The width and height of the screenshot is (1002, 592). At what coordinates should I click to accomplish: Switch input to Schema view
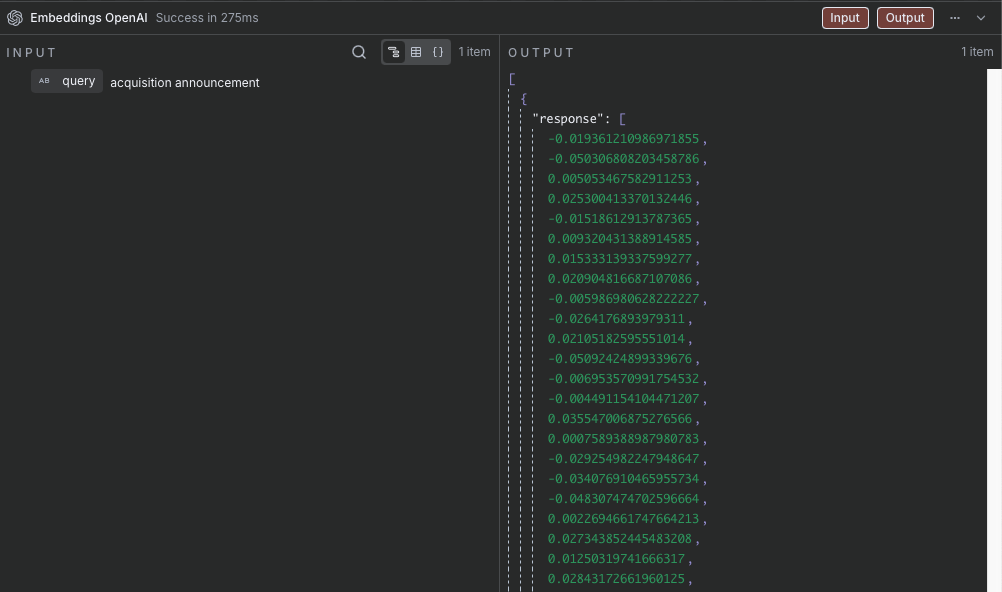394,52
